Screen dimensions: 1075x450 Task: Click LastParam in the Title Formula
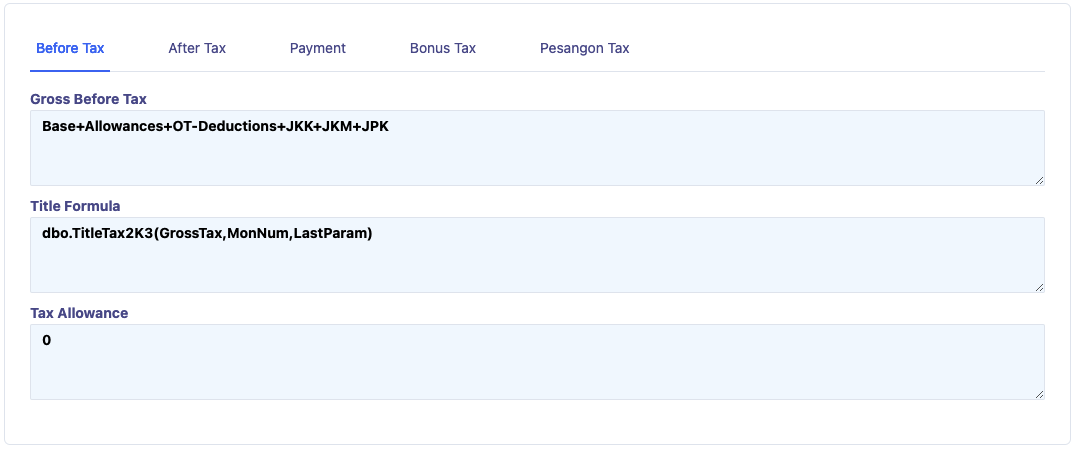pyautogui.click(x=332, y=234)
